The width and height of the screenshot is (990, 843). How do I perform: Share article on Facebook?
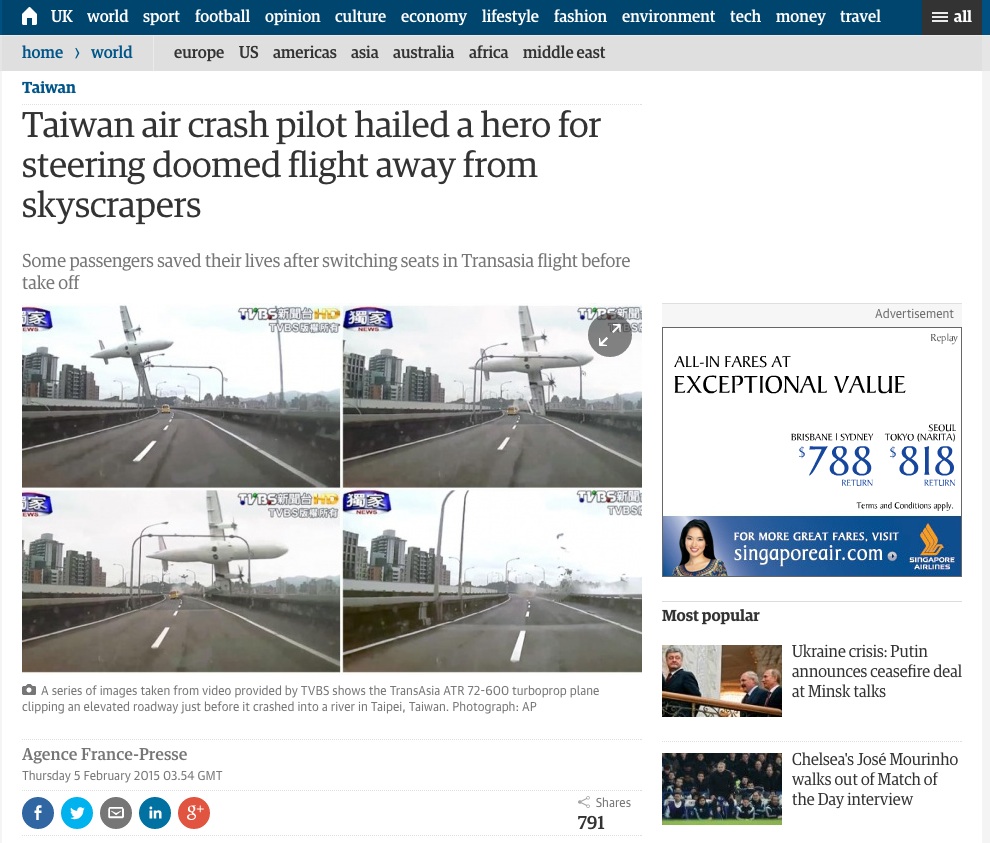point(38,813)
